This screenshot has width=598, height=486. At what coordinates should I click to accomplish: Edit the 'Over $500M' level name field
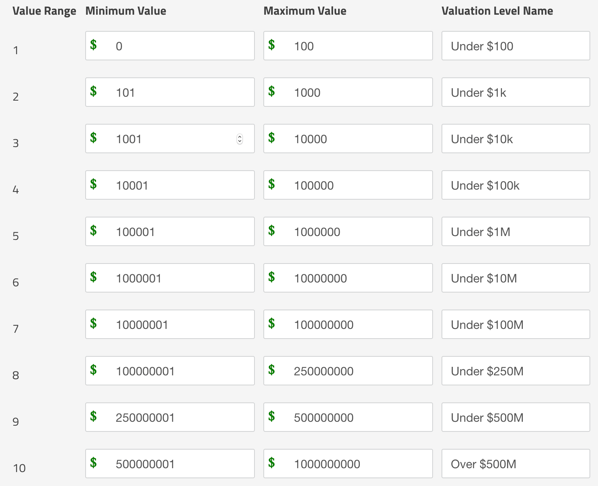point(516,464)
